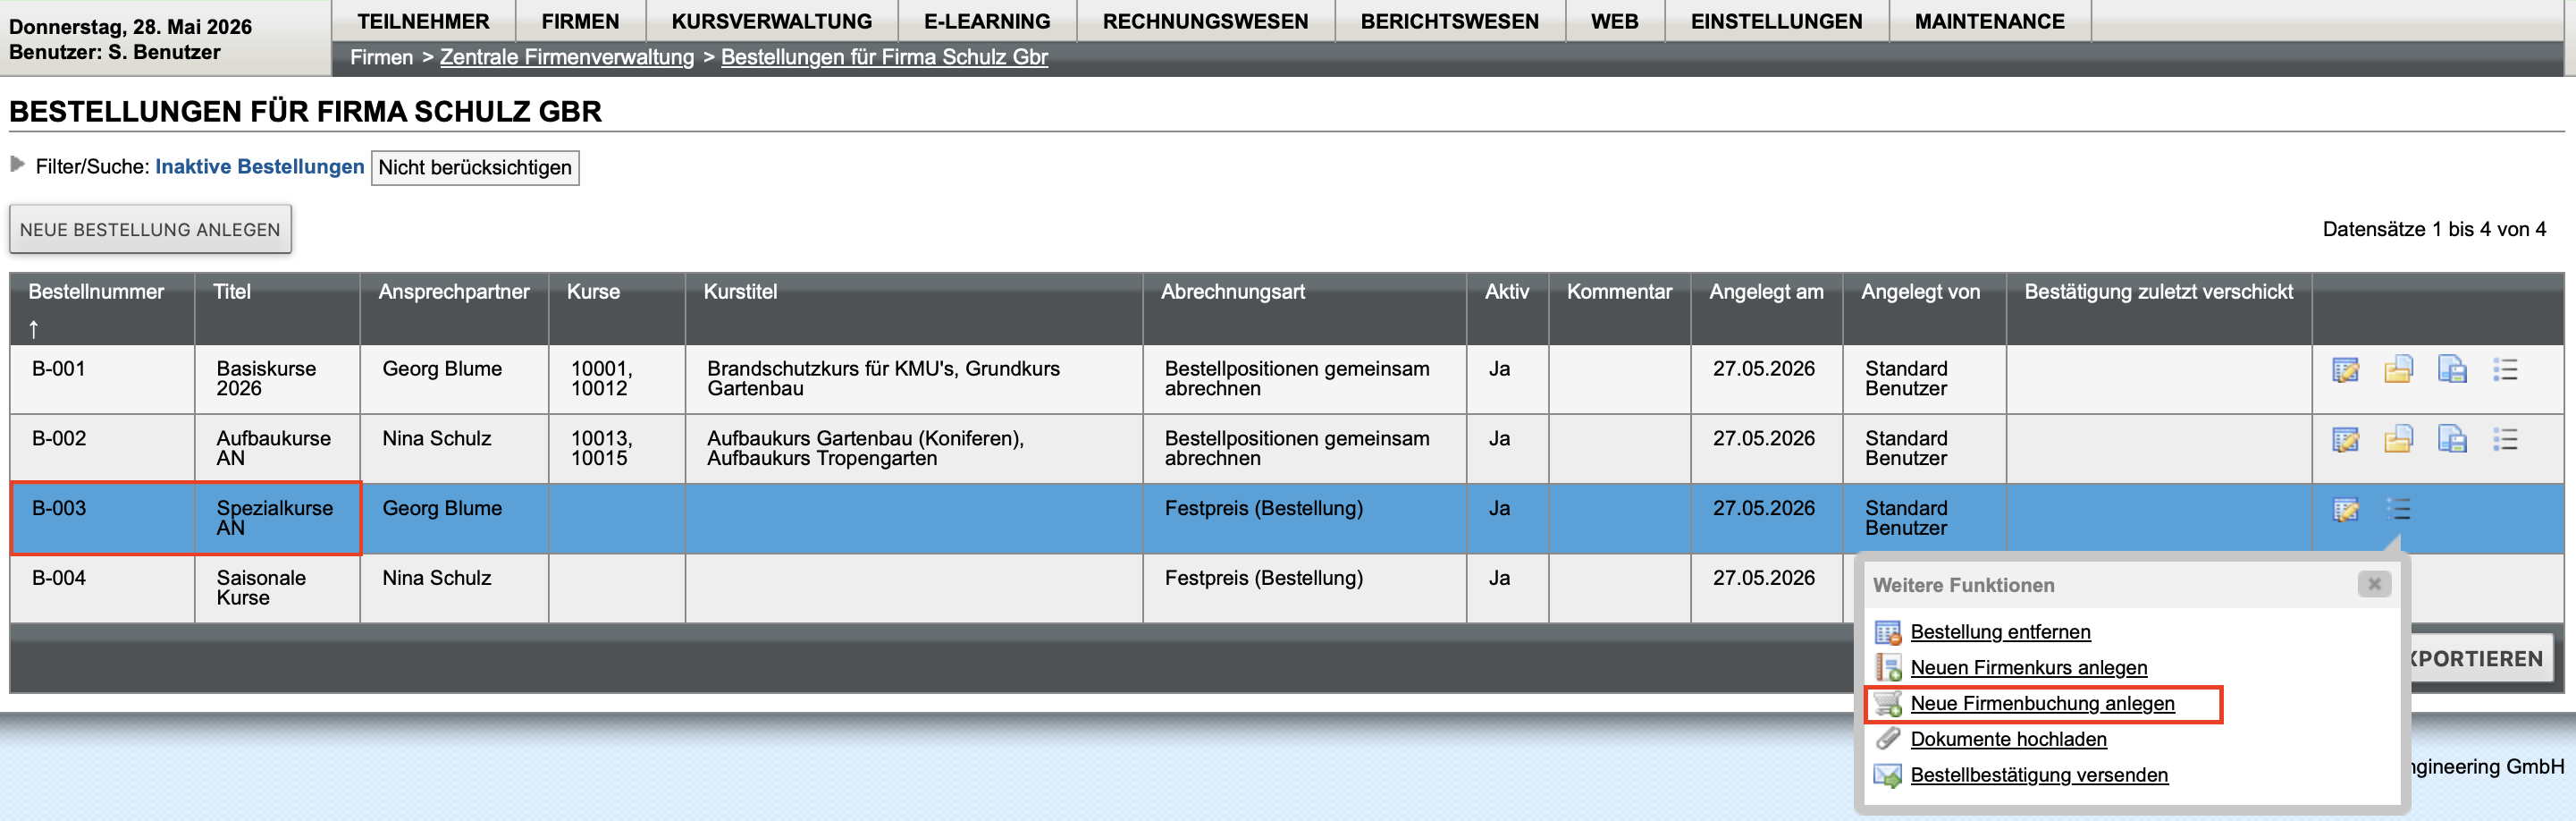Click the Bestellung entfernen link

click(x=2000, y=632)
